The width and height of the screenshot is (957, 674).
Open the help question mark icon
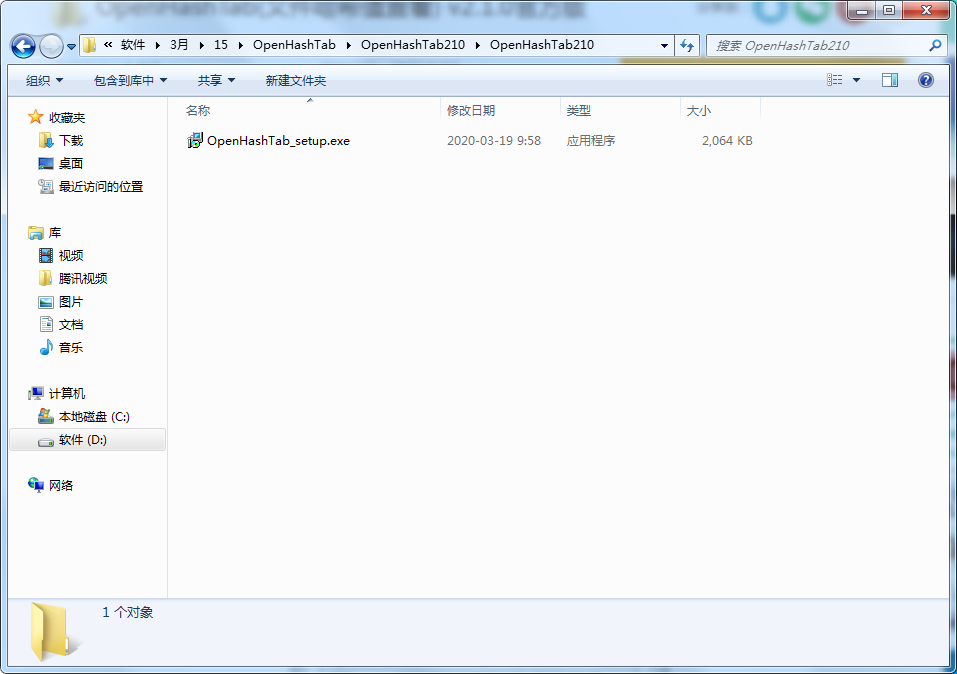pyautogui.click(x=926, y=80)
